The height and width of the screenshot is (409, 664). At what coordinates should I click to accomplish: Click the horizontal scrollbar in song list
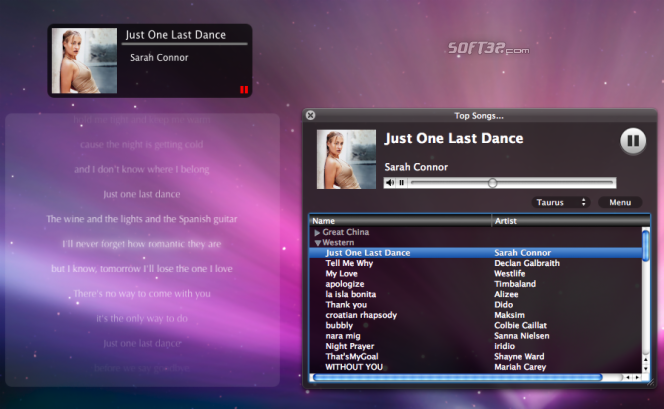point(460,377)
